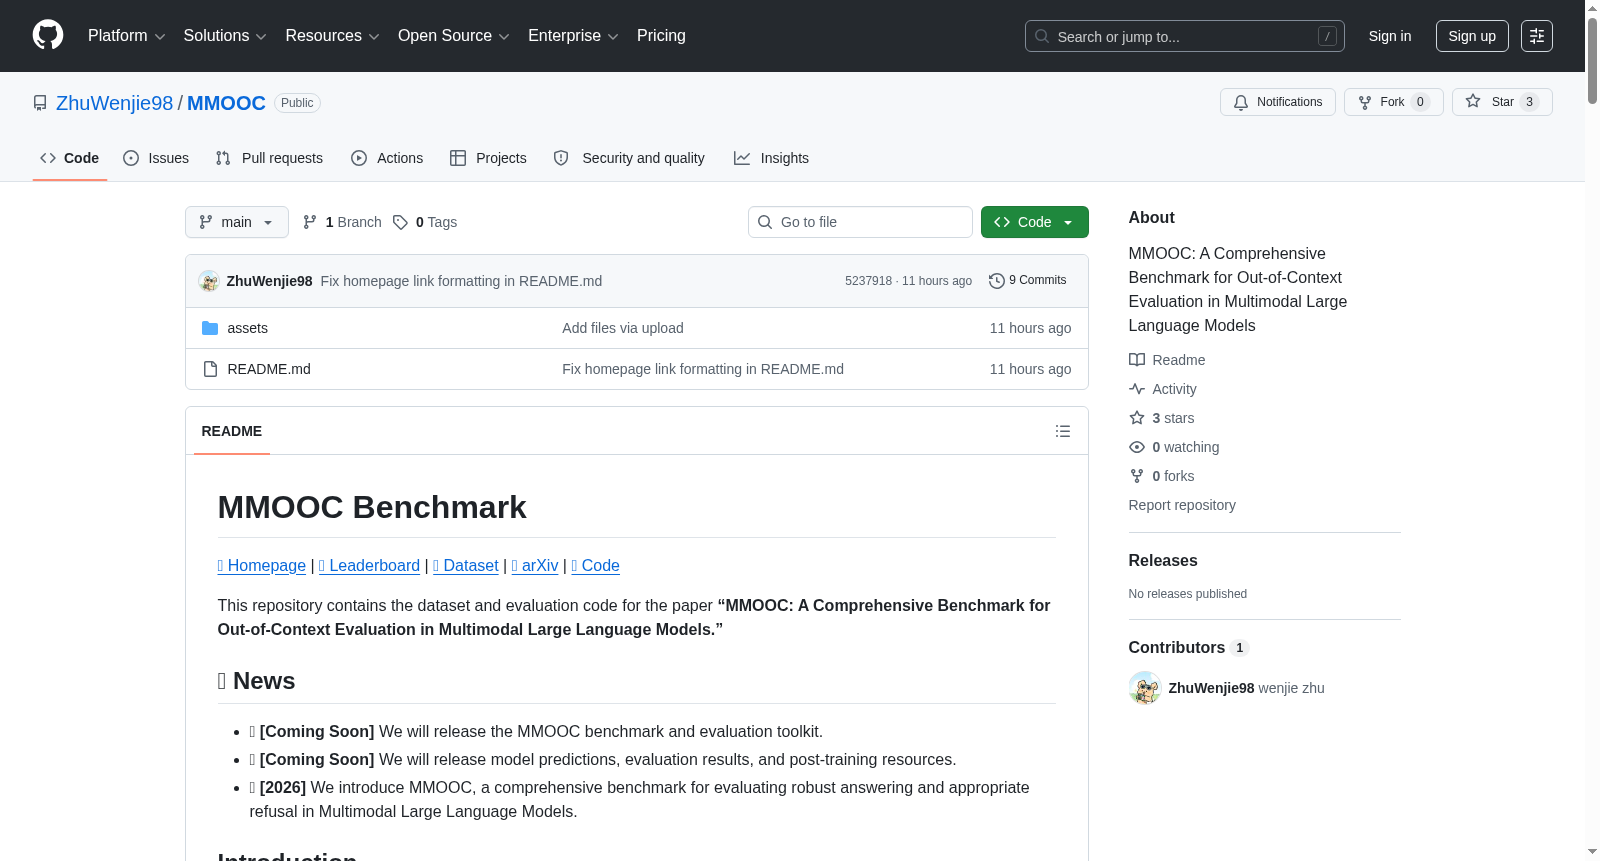View 0 watching list
This screenshot has width=1600, height=861.
(x=1174, y=447)
